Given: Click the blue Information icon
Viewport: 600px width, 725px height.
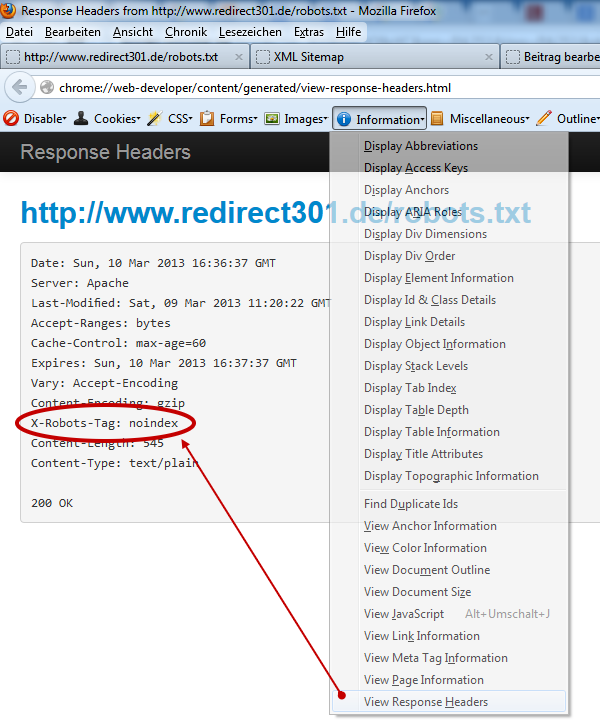Looking at the screenshot, I should pyautogui.click(x=344, y=119).
